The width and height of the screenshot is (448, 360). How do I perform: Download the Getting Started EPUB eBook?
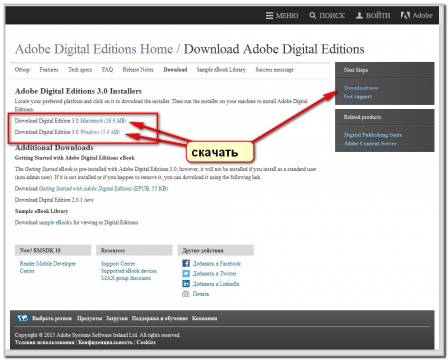(x=103, y=189)
